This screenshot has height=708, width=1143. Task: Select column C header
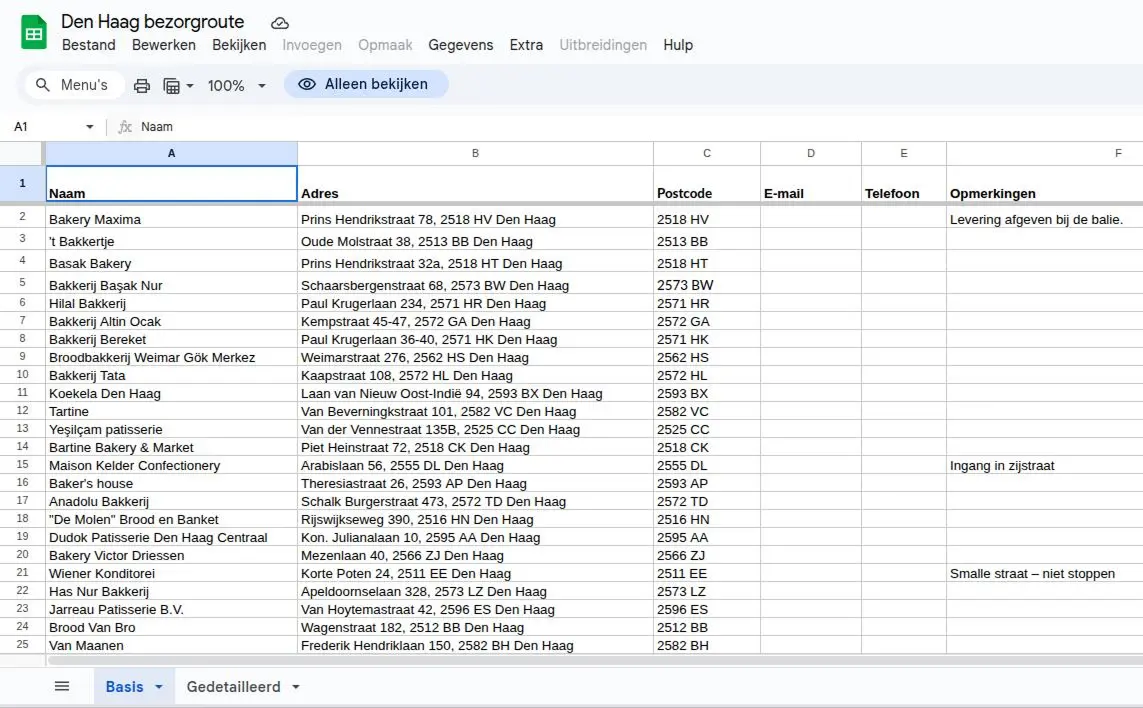tap(706, 153)
